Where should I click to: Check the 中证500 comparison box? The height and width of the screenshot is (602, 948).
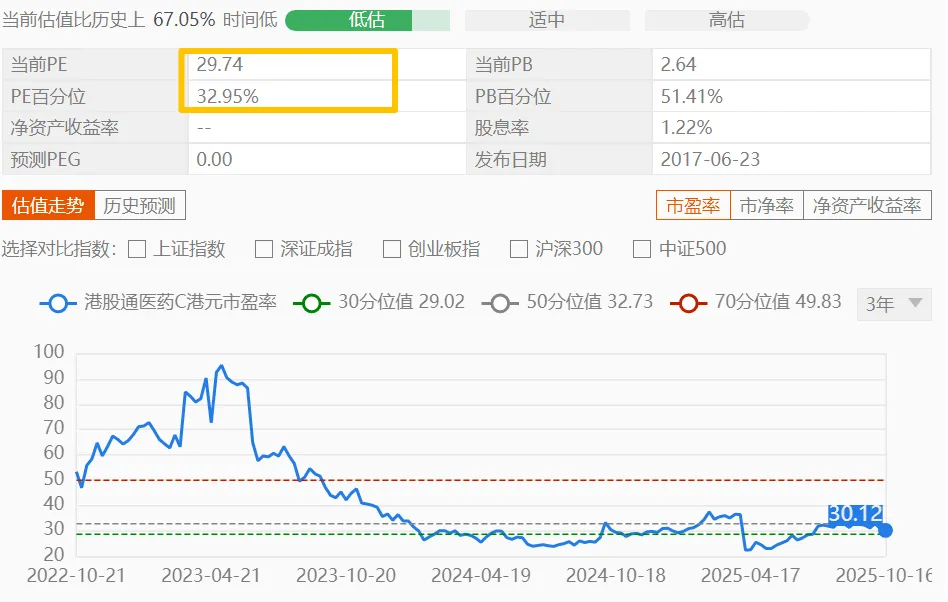[x=643, y=249]
